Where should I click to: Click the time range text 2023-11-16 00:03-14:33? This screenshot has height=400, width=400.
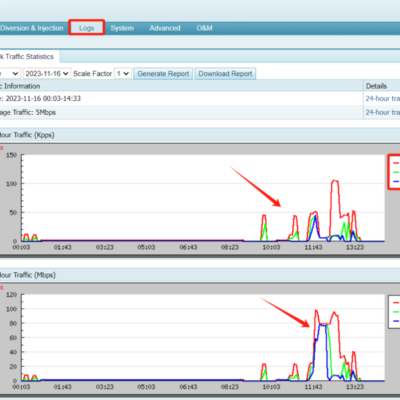pos(43,98)
